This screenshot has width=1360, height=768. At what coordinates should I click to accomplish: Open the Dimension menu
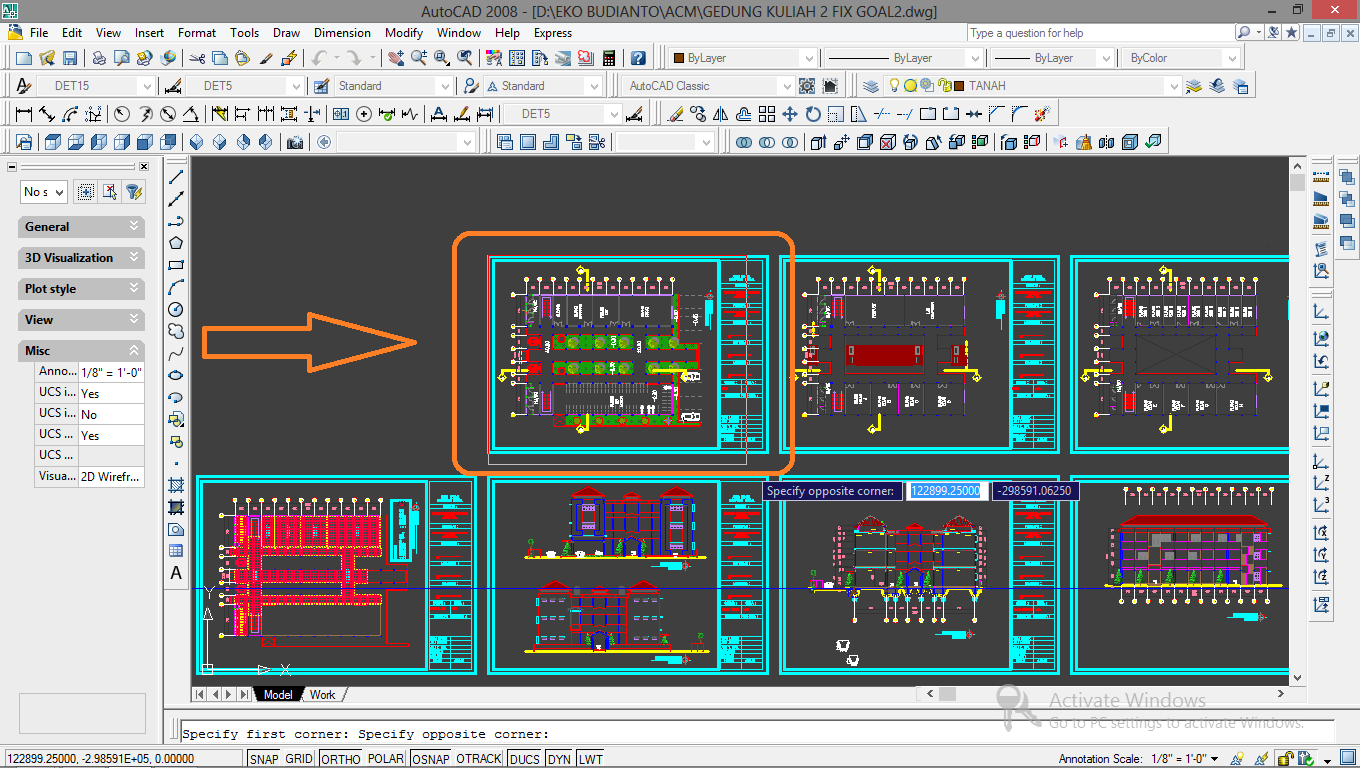[x=342, y=33]
